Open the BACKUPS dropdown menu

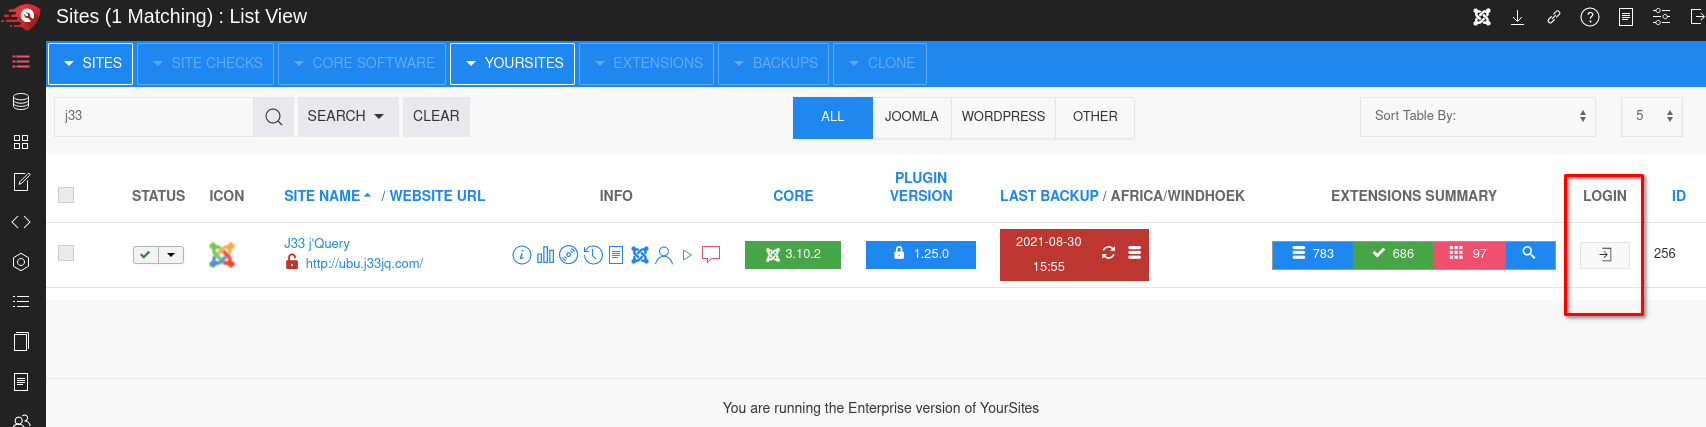pyautogui.click(x=774, y=63)
